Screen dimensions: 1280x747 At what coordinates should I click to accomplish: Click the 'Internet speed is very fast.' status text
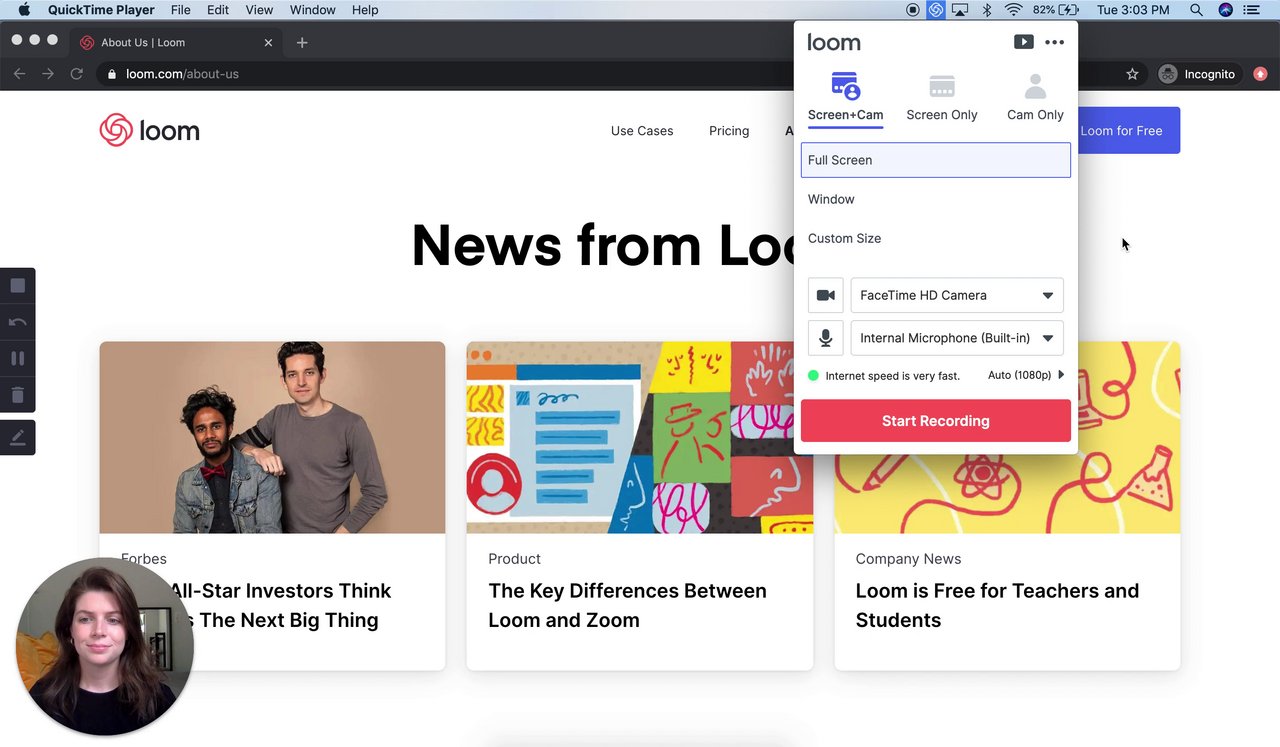coord(892,376)
